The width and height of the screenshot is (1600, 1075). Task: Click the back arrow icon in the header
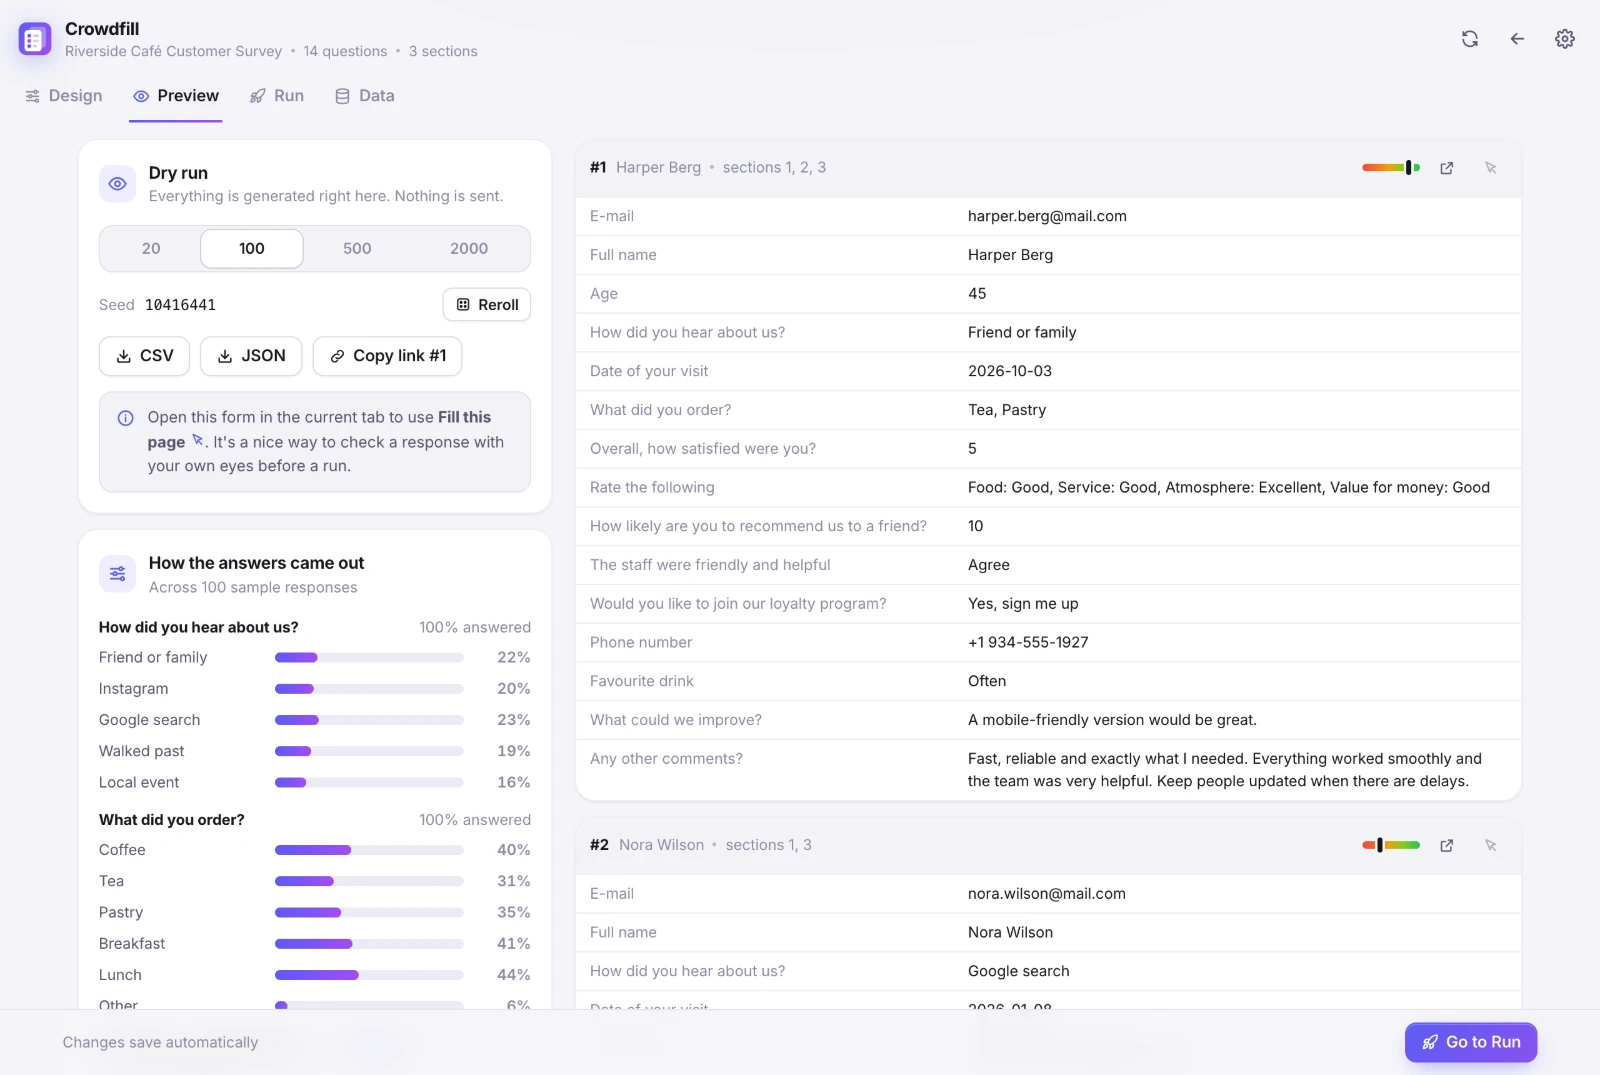(x=1517, y=39)
